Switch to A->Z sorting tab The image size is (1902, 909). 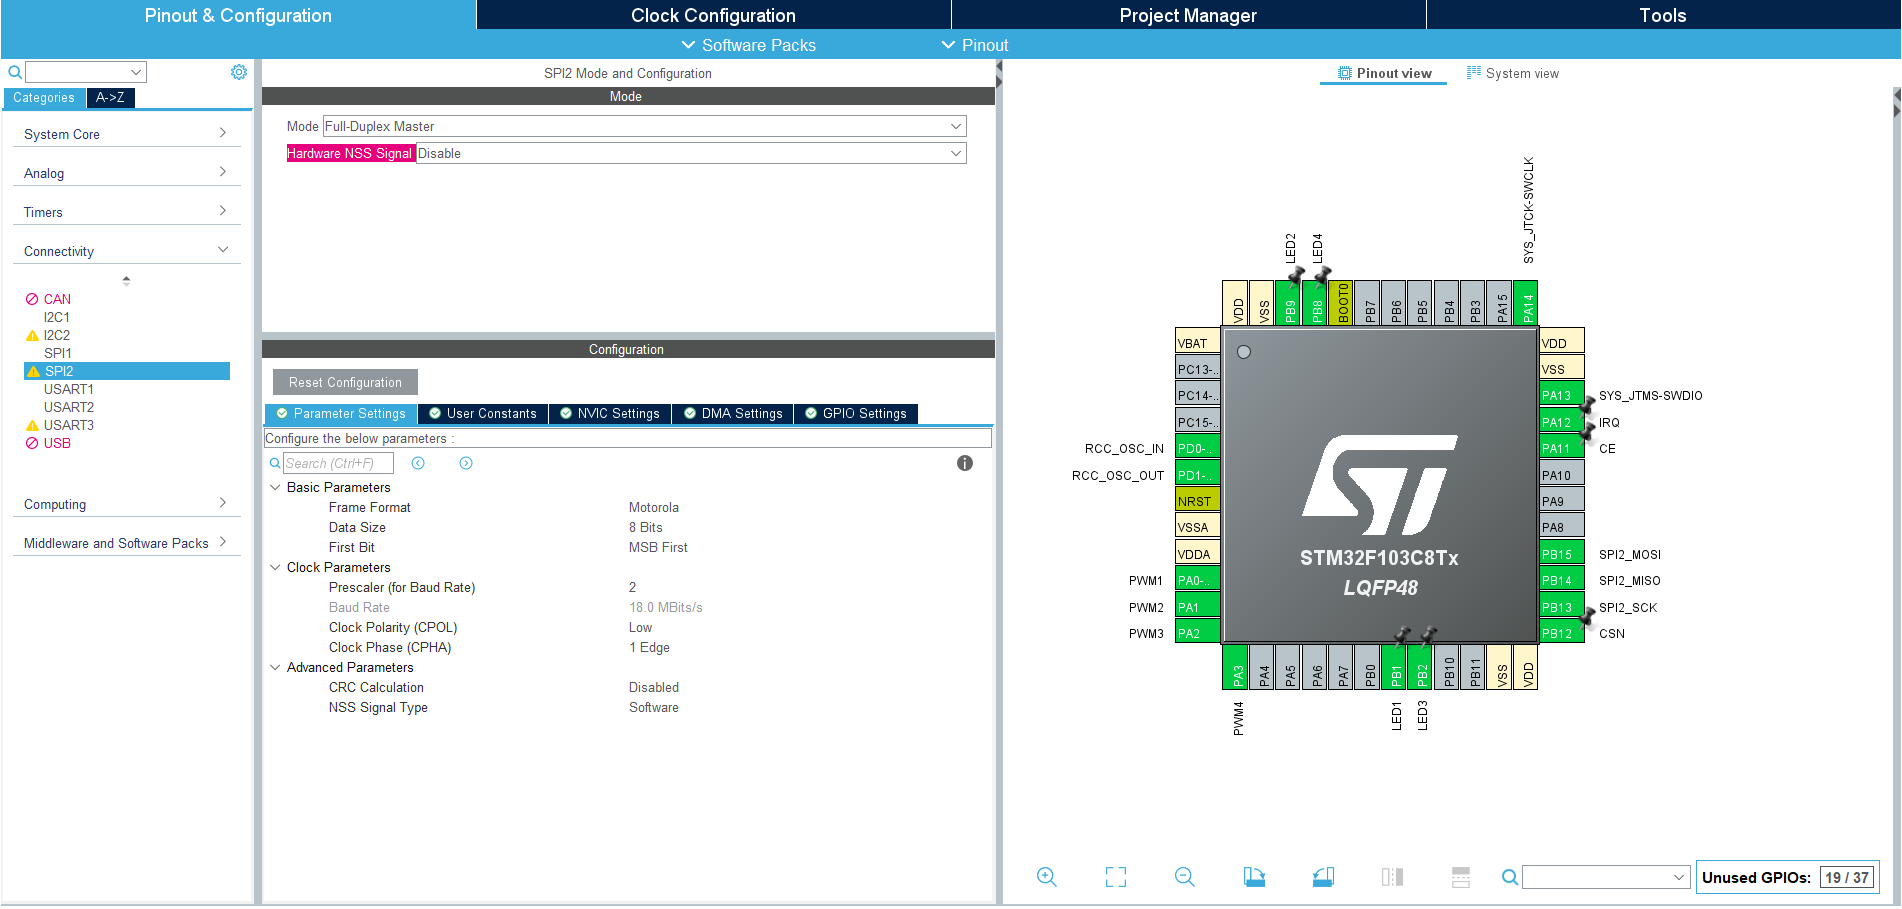pyautogui.click(x=110, y=98)
